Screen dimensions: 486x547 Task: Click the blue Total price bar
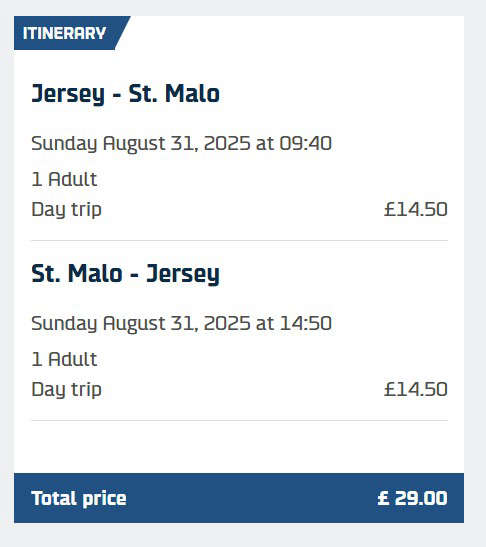tap(239, 498)
